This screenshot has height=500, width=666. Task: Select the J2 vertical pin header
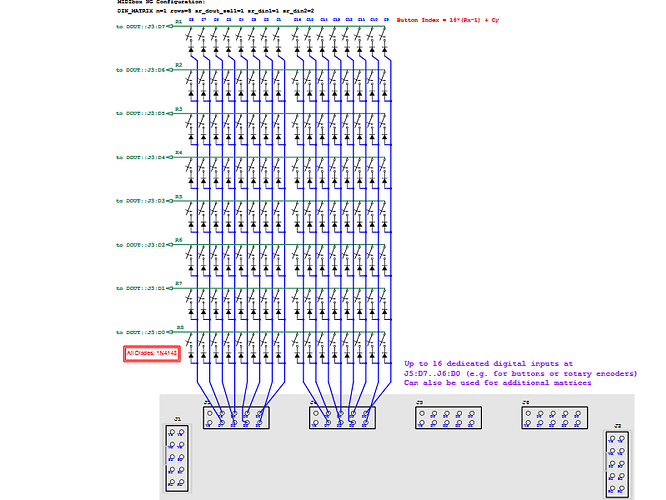click(x=617, y=464)
